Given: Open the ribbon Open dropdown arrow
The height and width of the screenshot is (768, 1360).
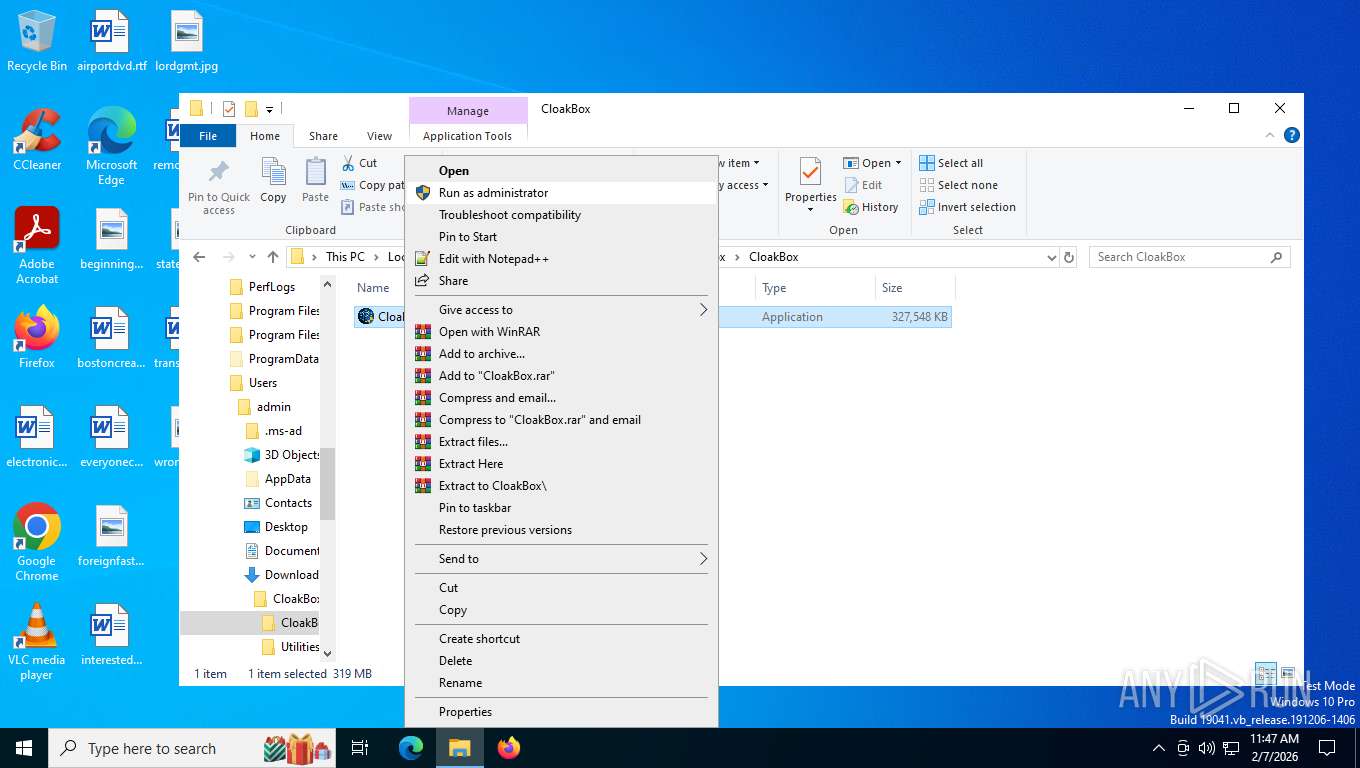Looking at the screenshot, I should pyautogui.click(x=898, y=163).
